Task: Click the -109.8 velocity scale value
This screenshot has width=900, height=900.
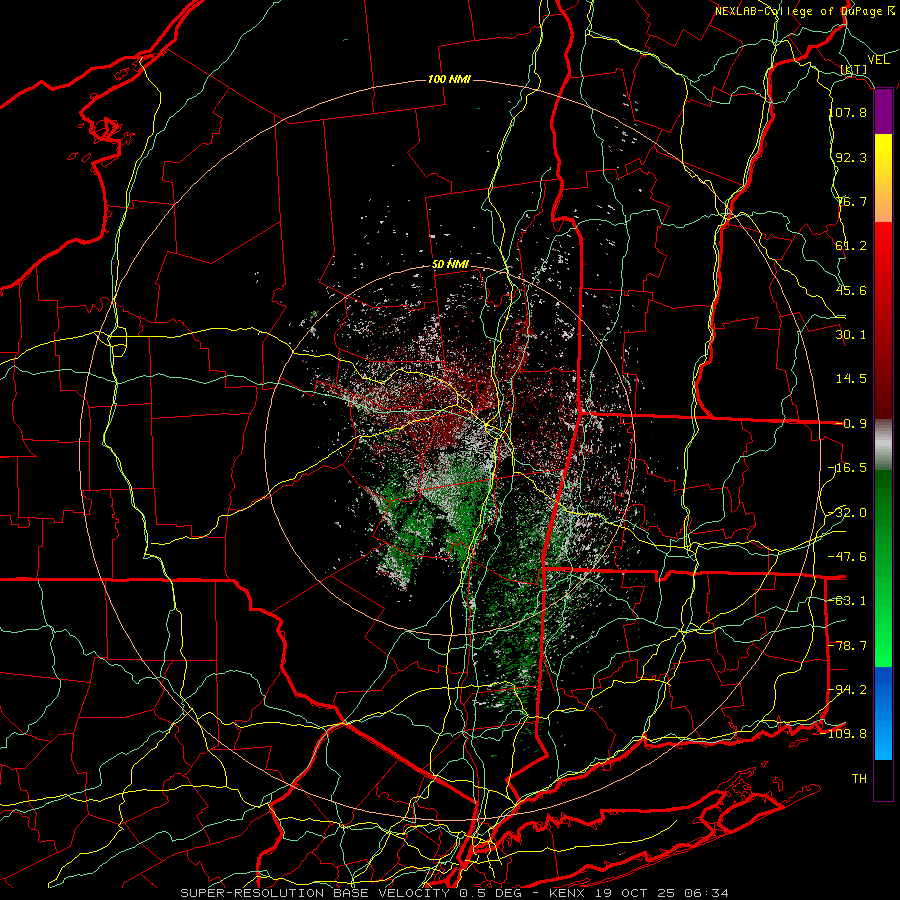Action: (844, 734)
